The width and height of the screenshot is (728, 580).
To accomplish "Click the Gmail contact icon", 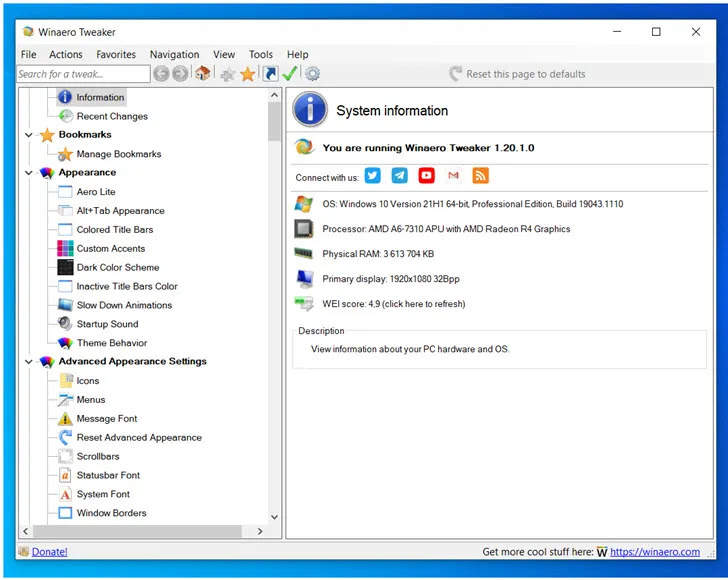I will point(453,176).
